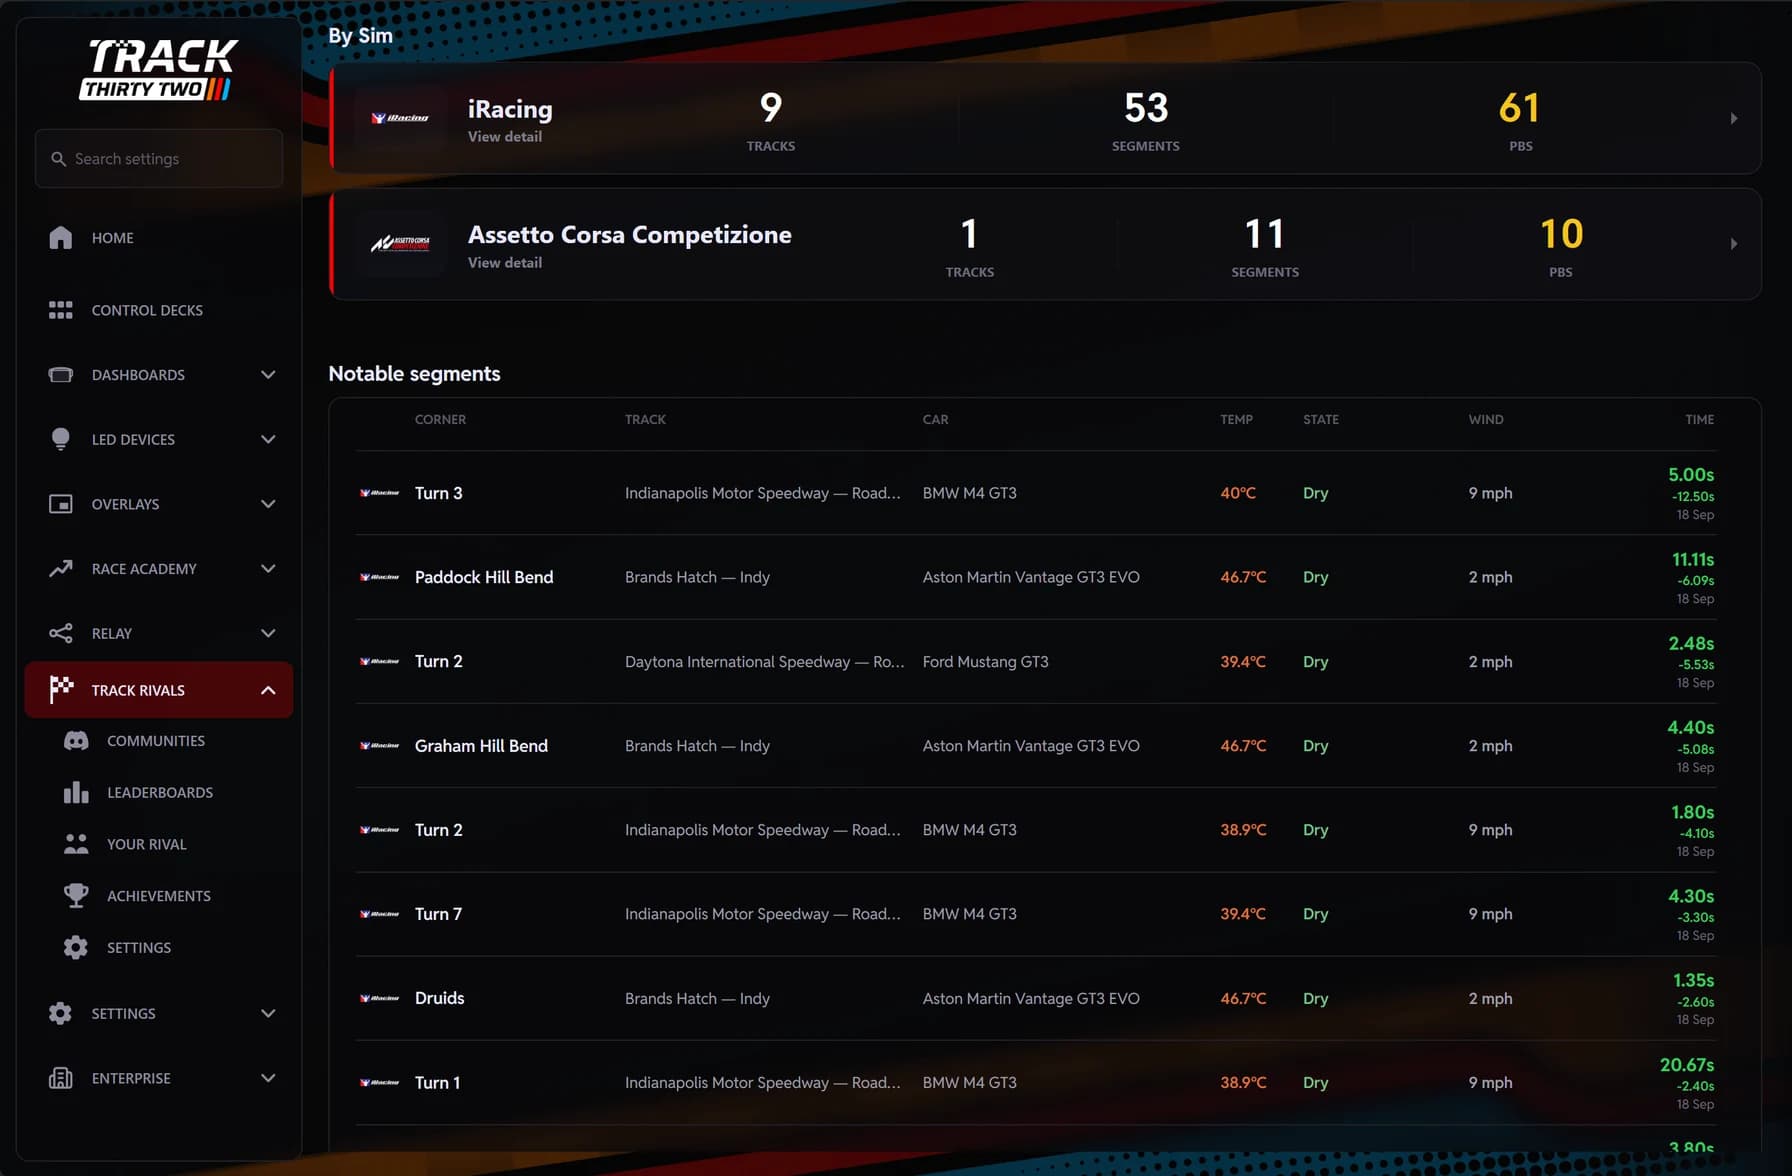Click the Dashboards icon in sidebar

pos(60,375)
